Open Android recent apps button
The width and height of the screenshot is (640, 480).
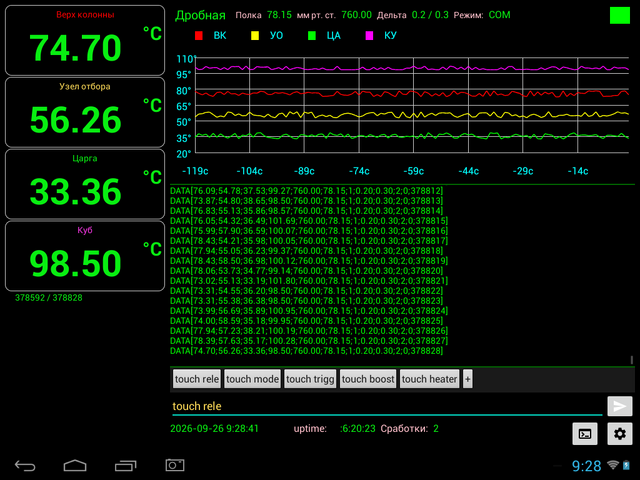[x=126, y=465]
